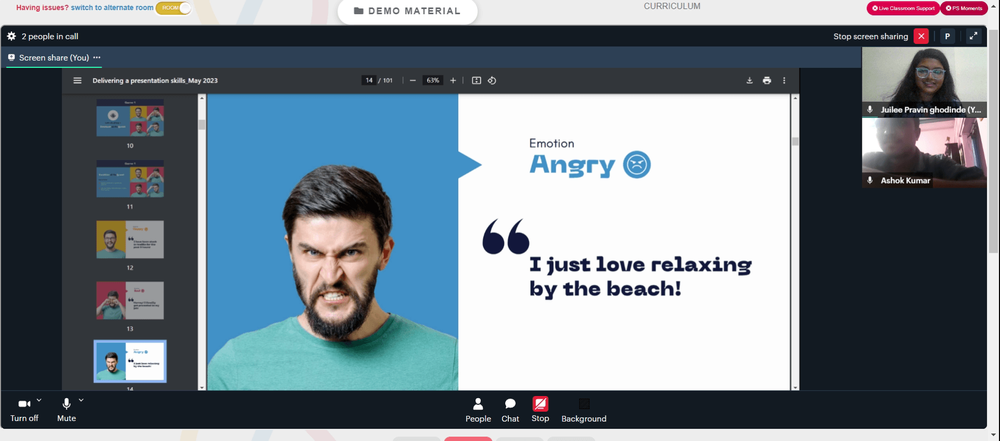Click the Stop screen share button in bottom bar
The image size is (1000, 441).
(x=540, y=410)
